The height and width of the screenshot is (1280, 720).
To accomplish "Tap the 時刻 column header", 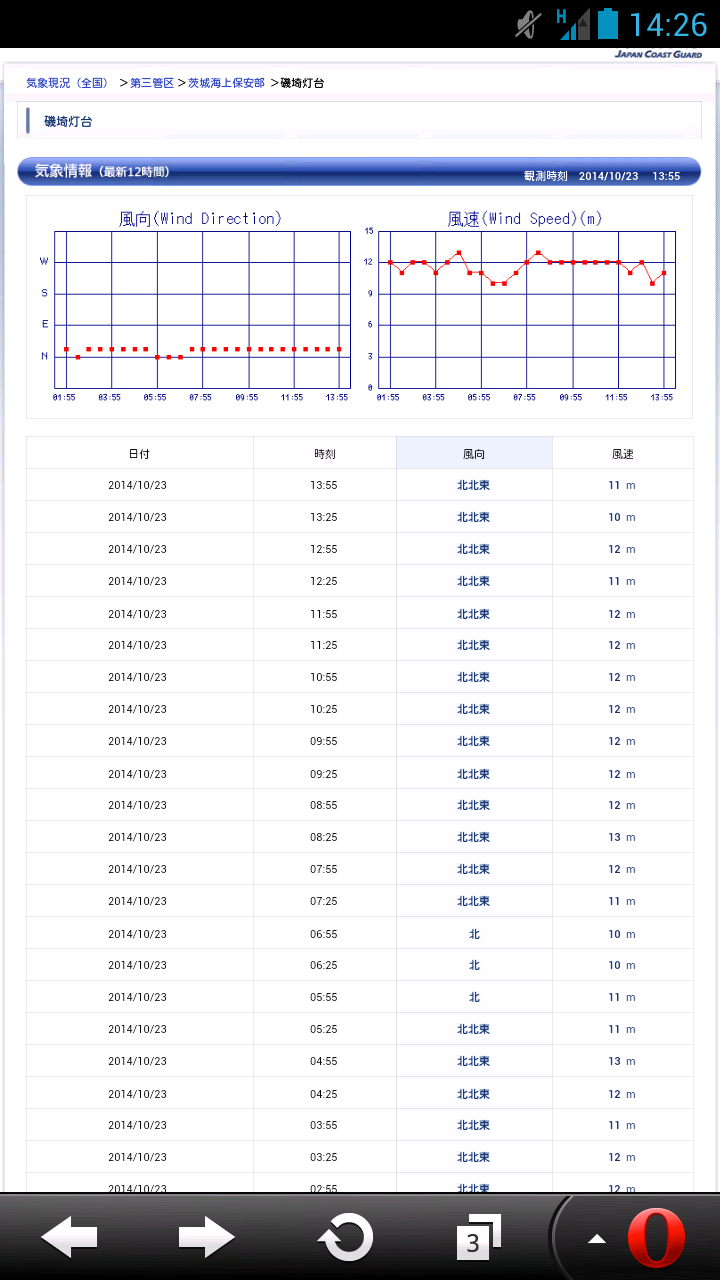I will (x=325, y=453).
